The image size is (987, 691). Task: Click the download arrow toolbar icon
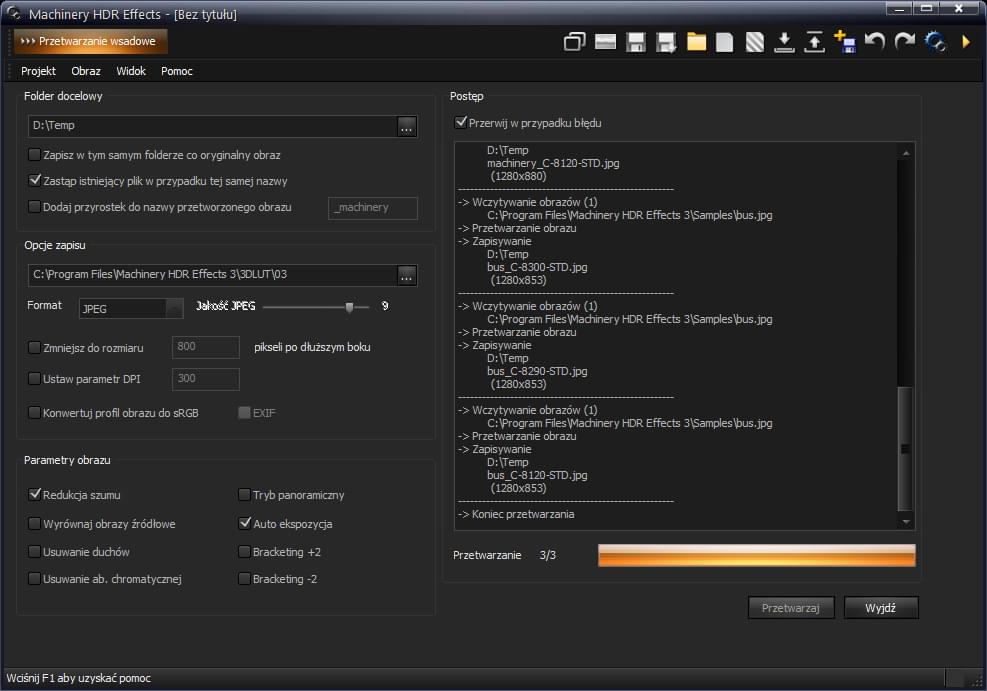point(785,42)
